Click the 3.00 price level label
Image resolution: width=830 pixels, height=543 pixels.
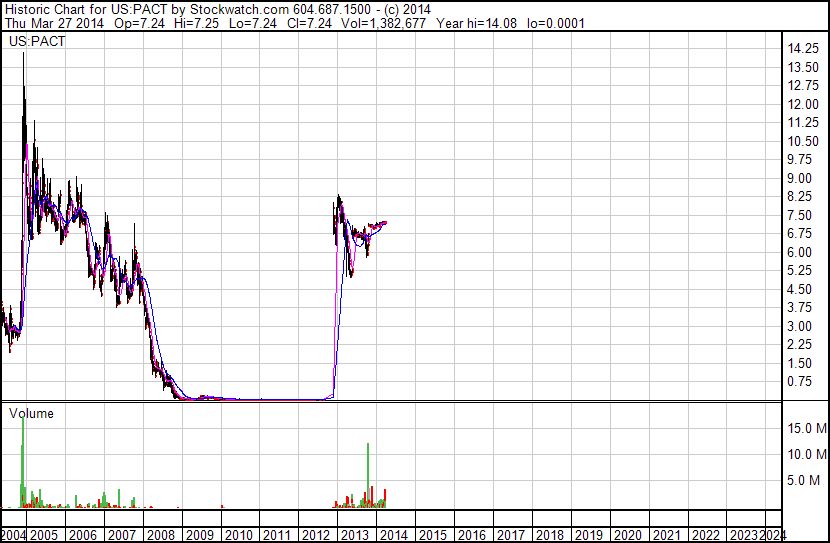(802, 326)
